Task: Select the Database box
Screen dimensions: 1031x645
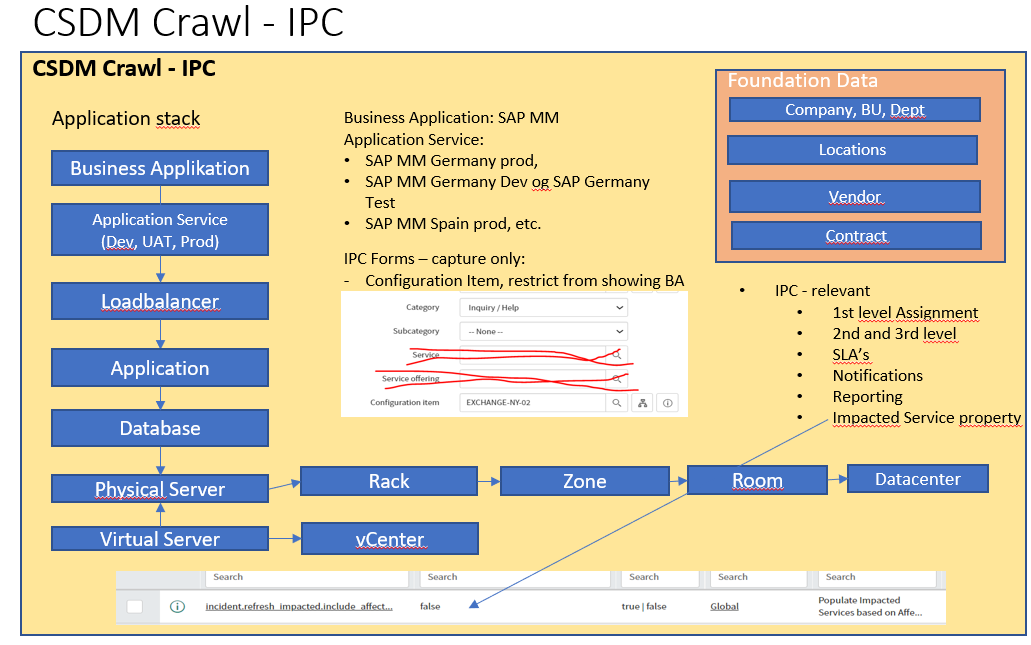Action: [160, 428]
